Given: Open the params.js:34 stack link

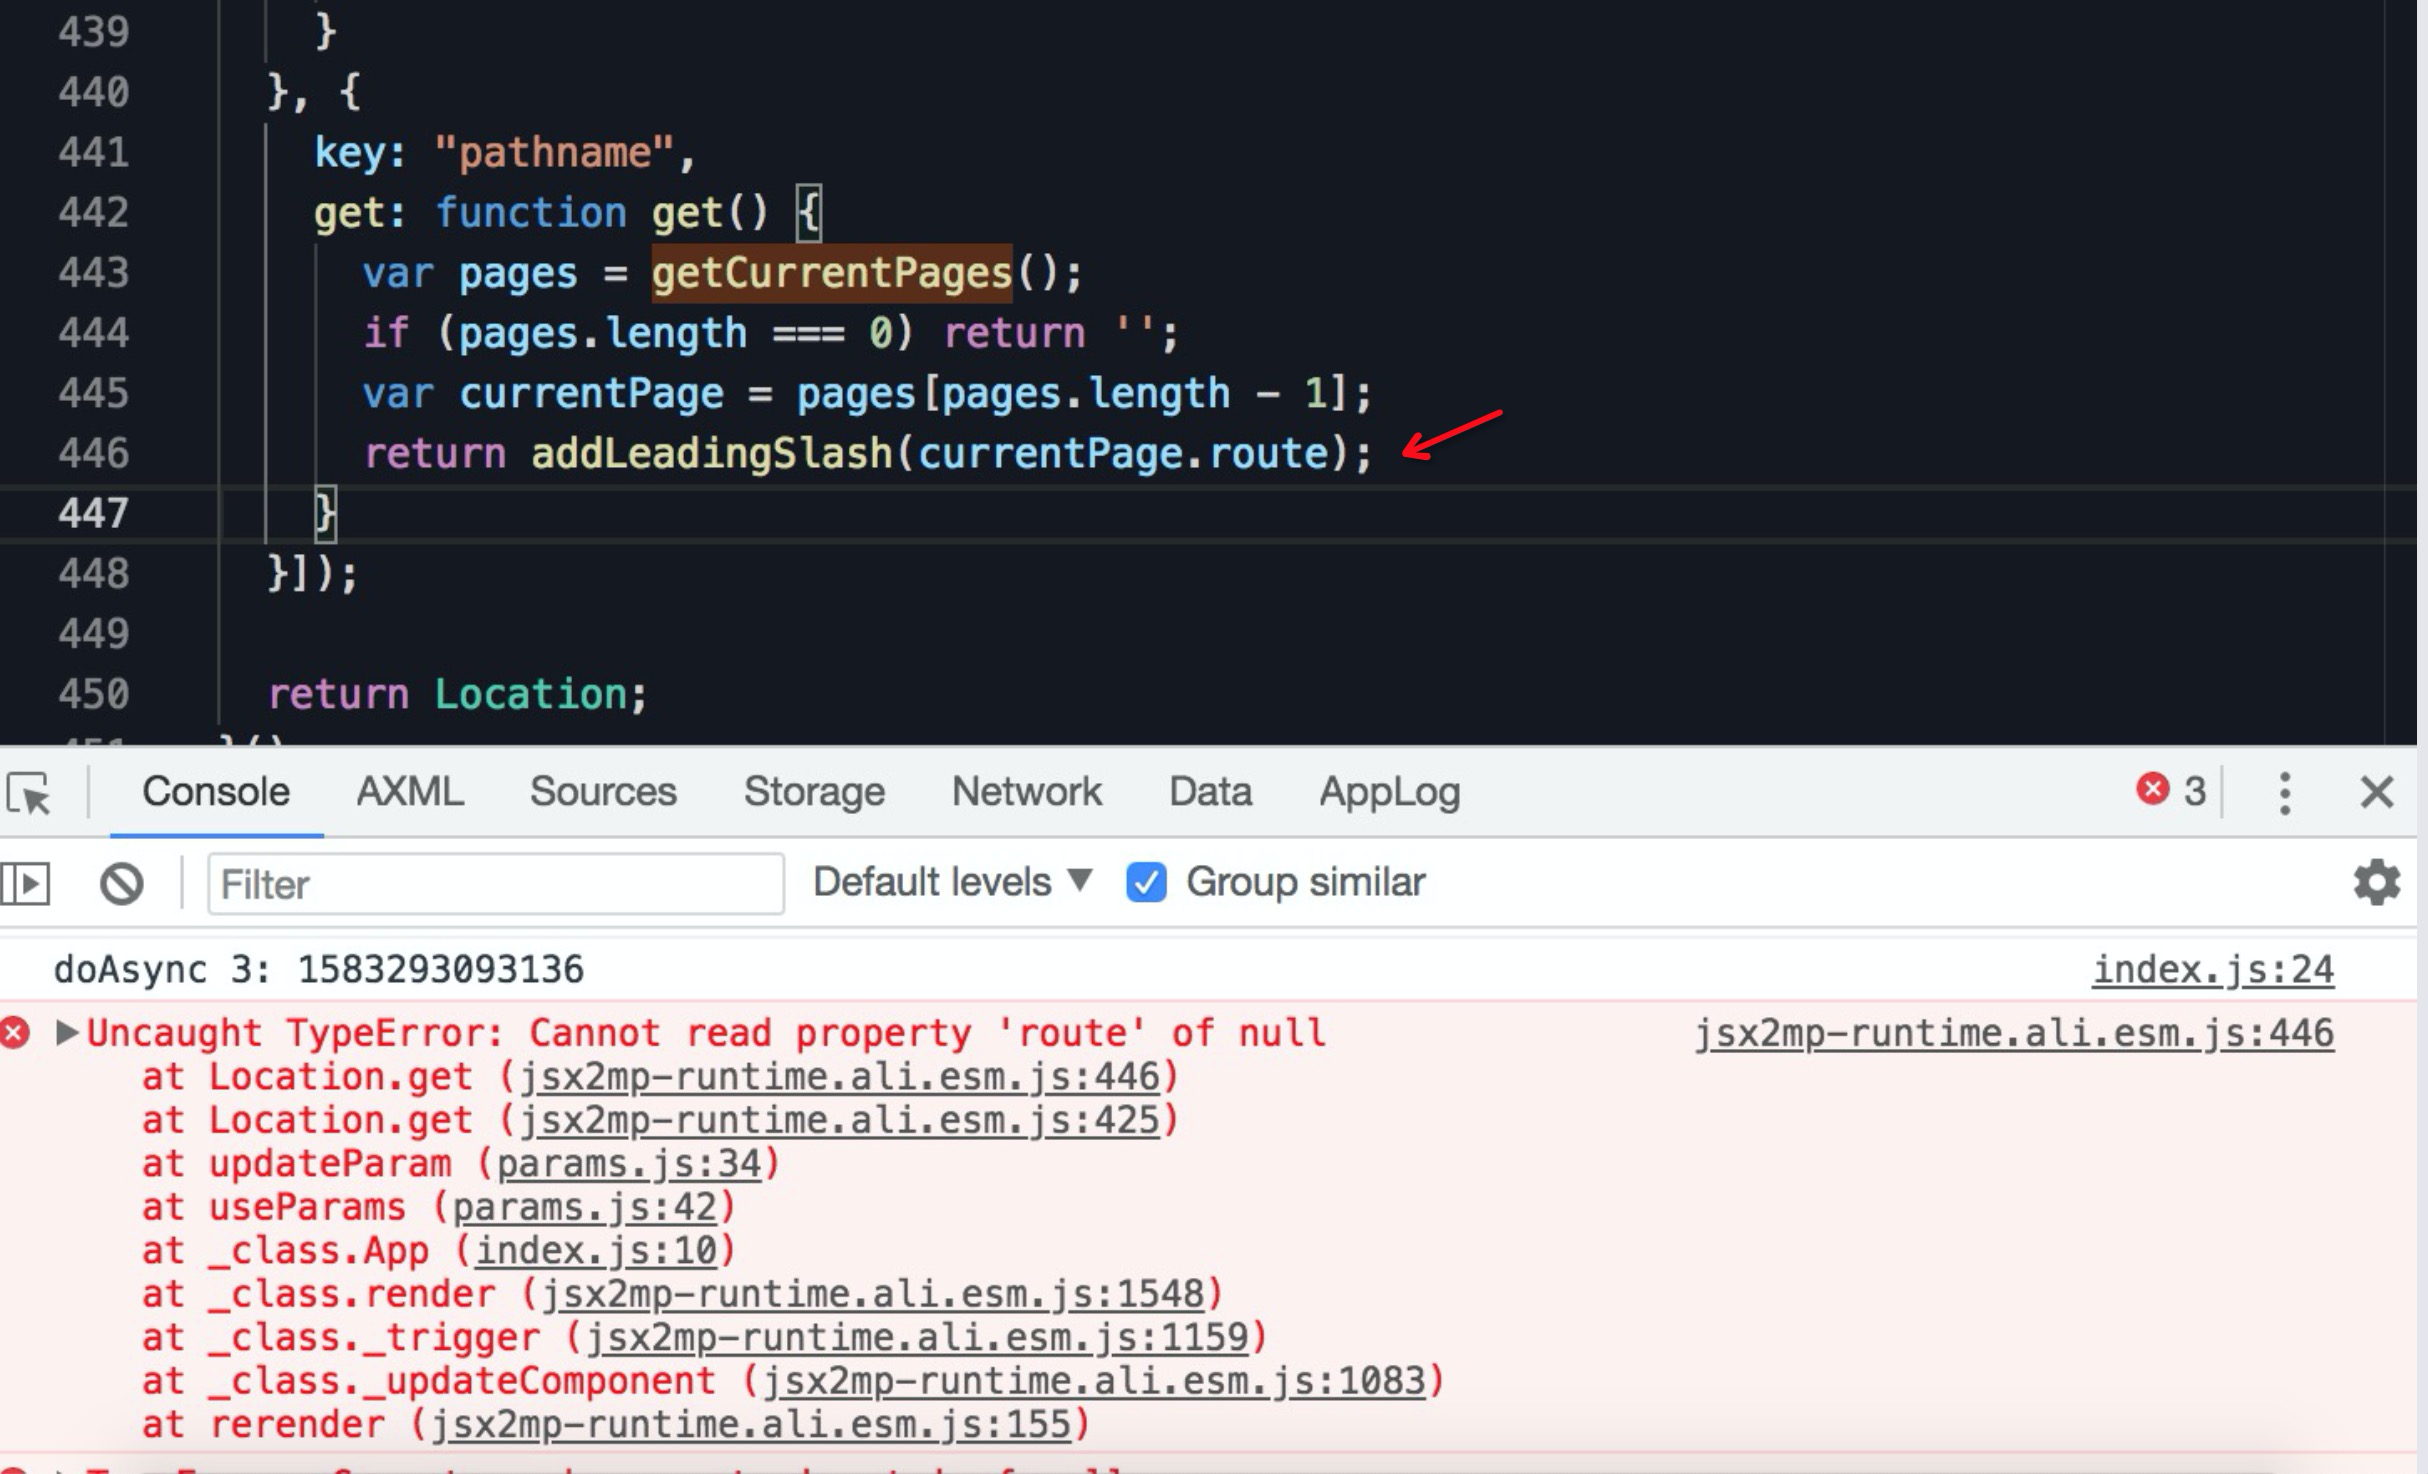Looking at the screenshot, I should (x=628, y=1164).
